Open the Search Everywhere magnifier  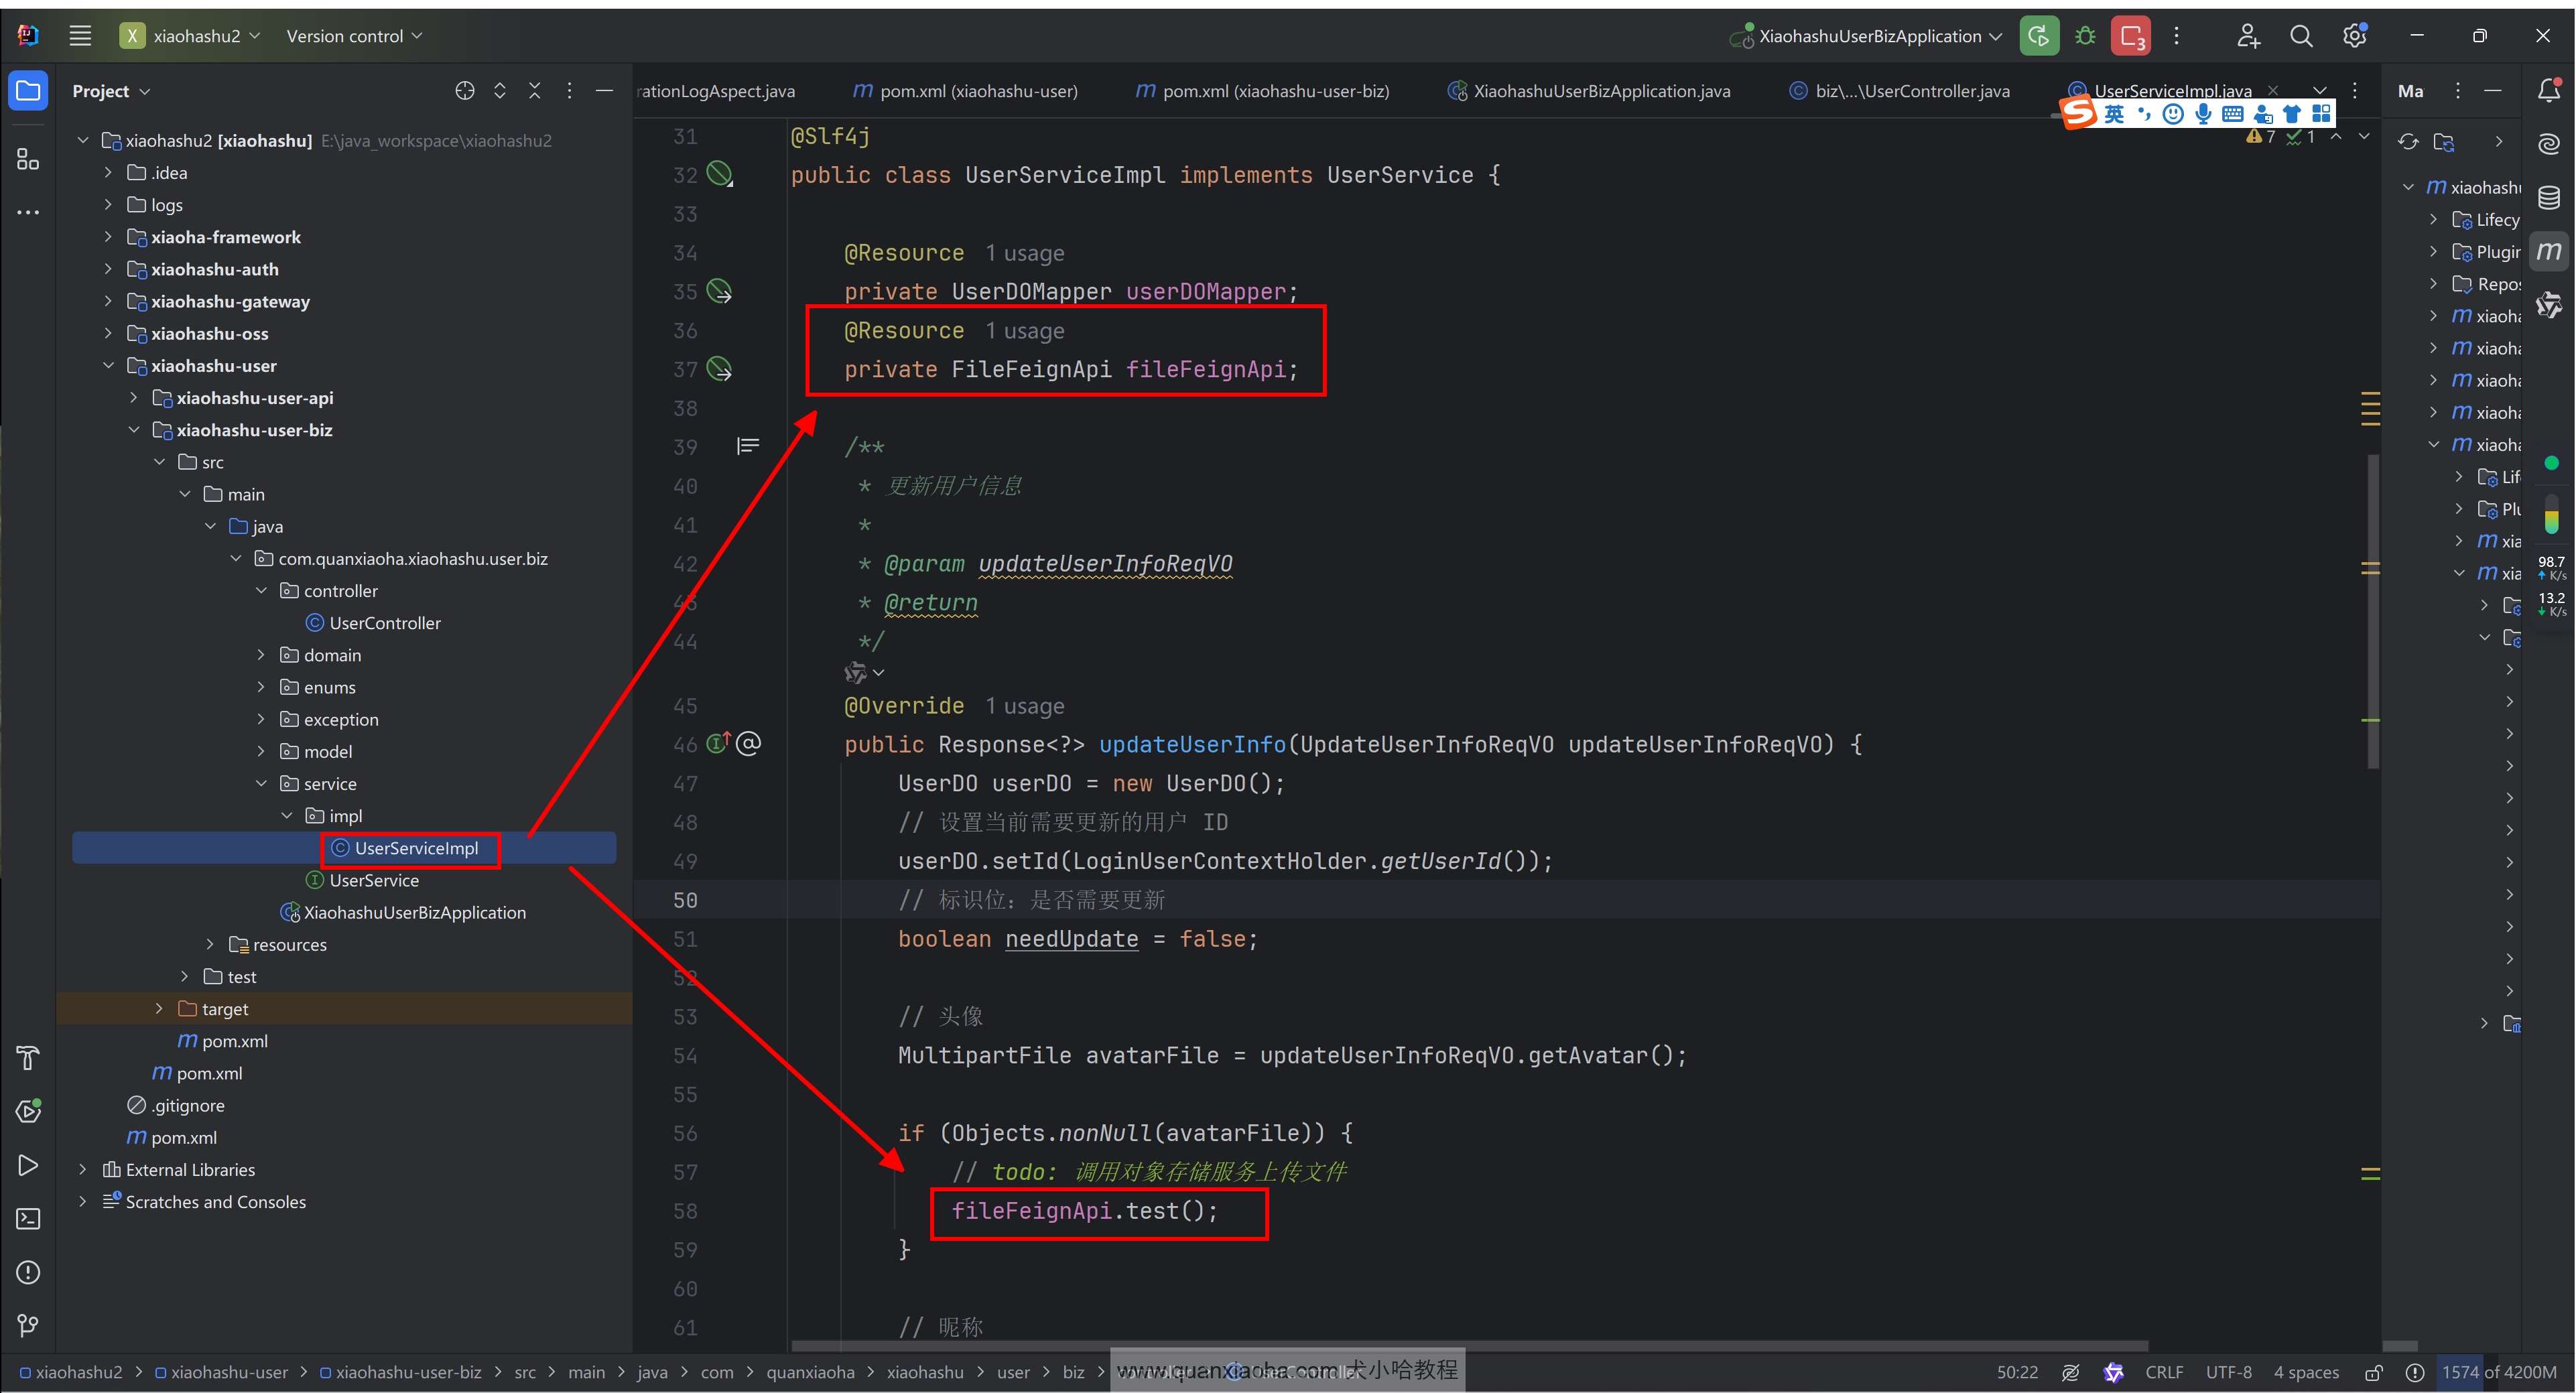pyautogui.click(x=2301, y=36)
